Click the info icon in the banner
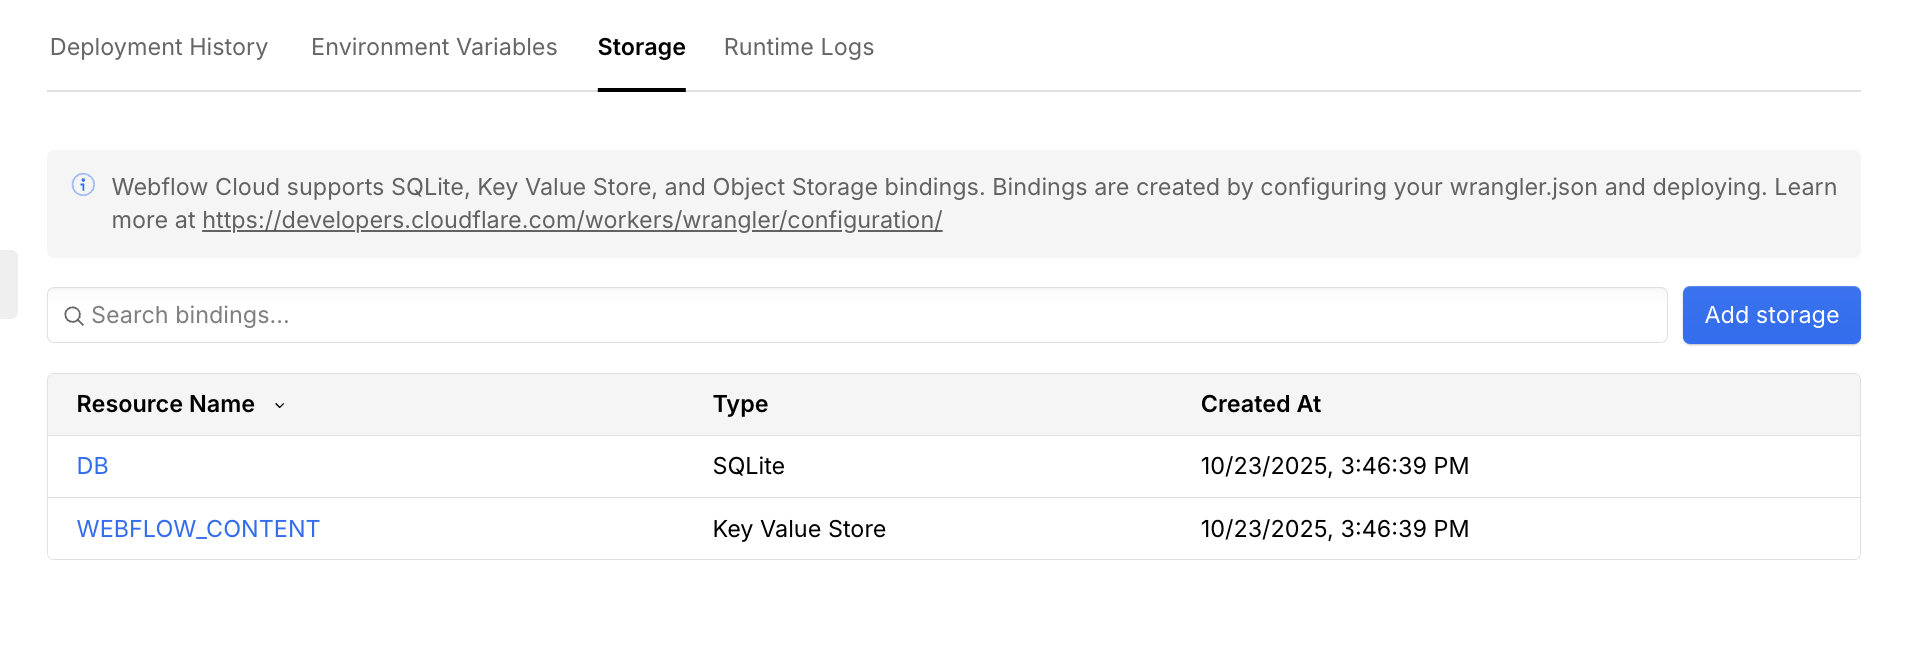 [x=84, y=185]
